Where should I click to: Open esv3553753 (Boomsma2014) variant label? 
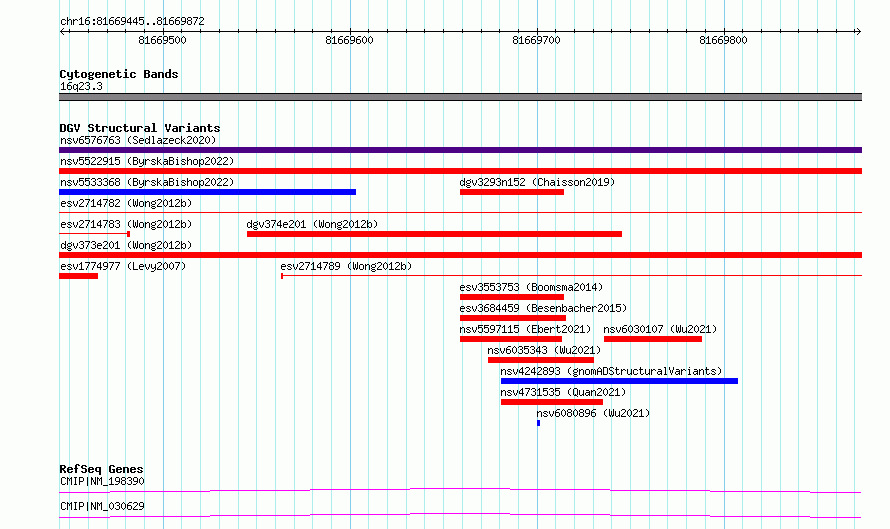531,287
